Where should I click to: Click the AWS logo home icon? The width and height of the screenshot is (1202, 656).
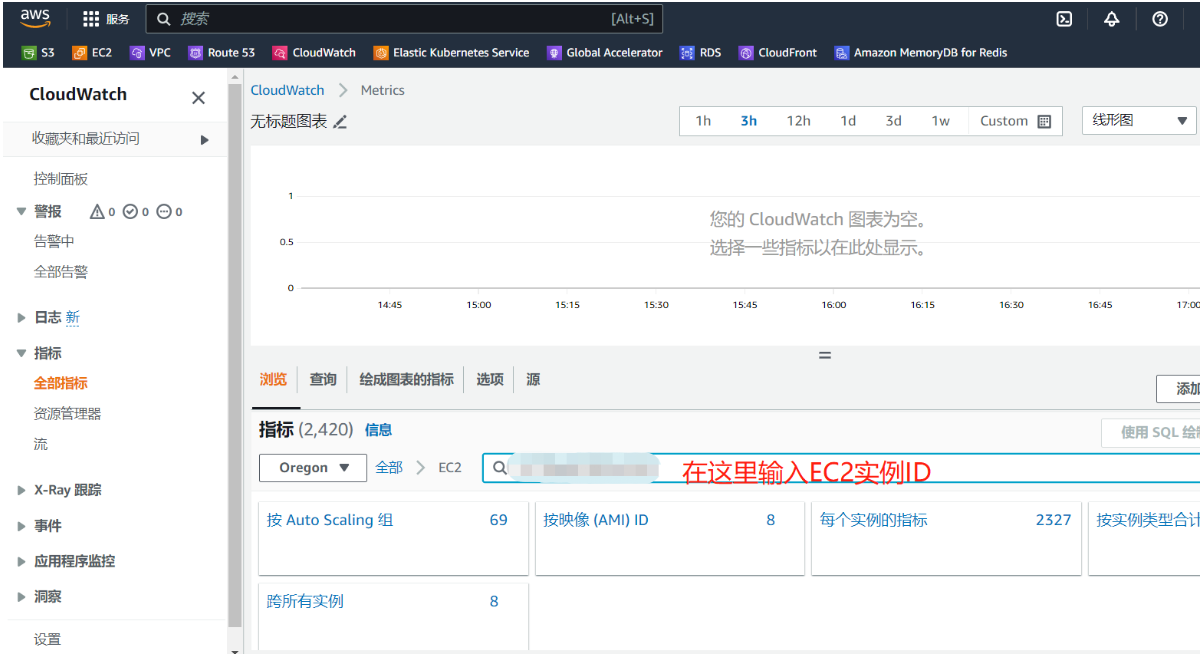click(x=35, y=18)
